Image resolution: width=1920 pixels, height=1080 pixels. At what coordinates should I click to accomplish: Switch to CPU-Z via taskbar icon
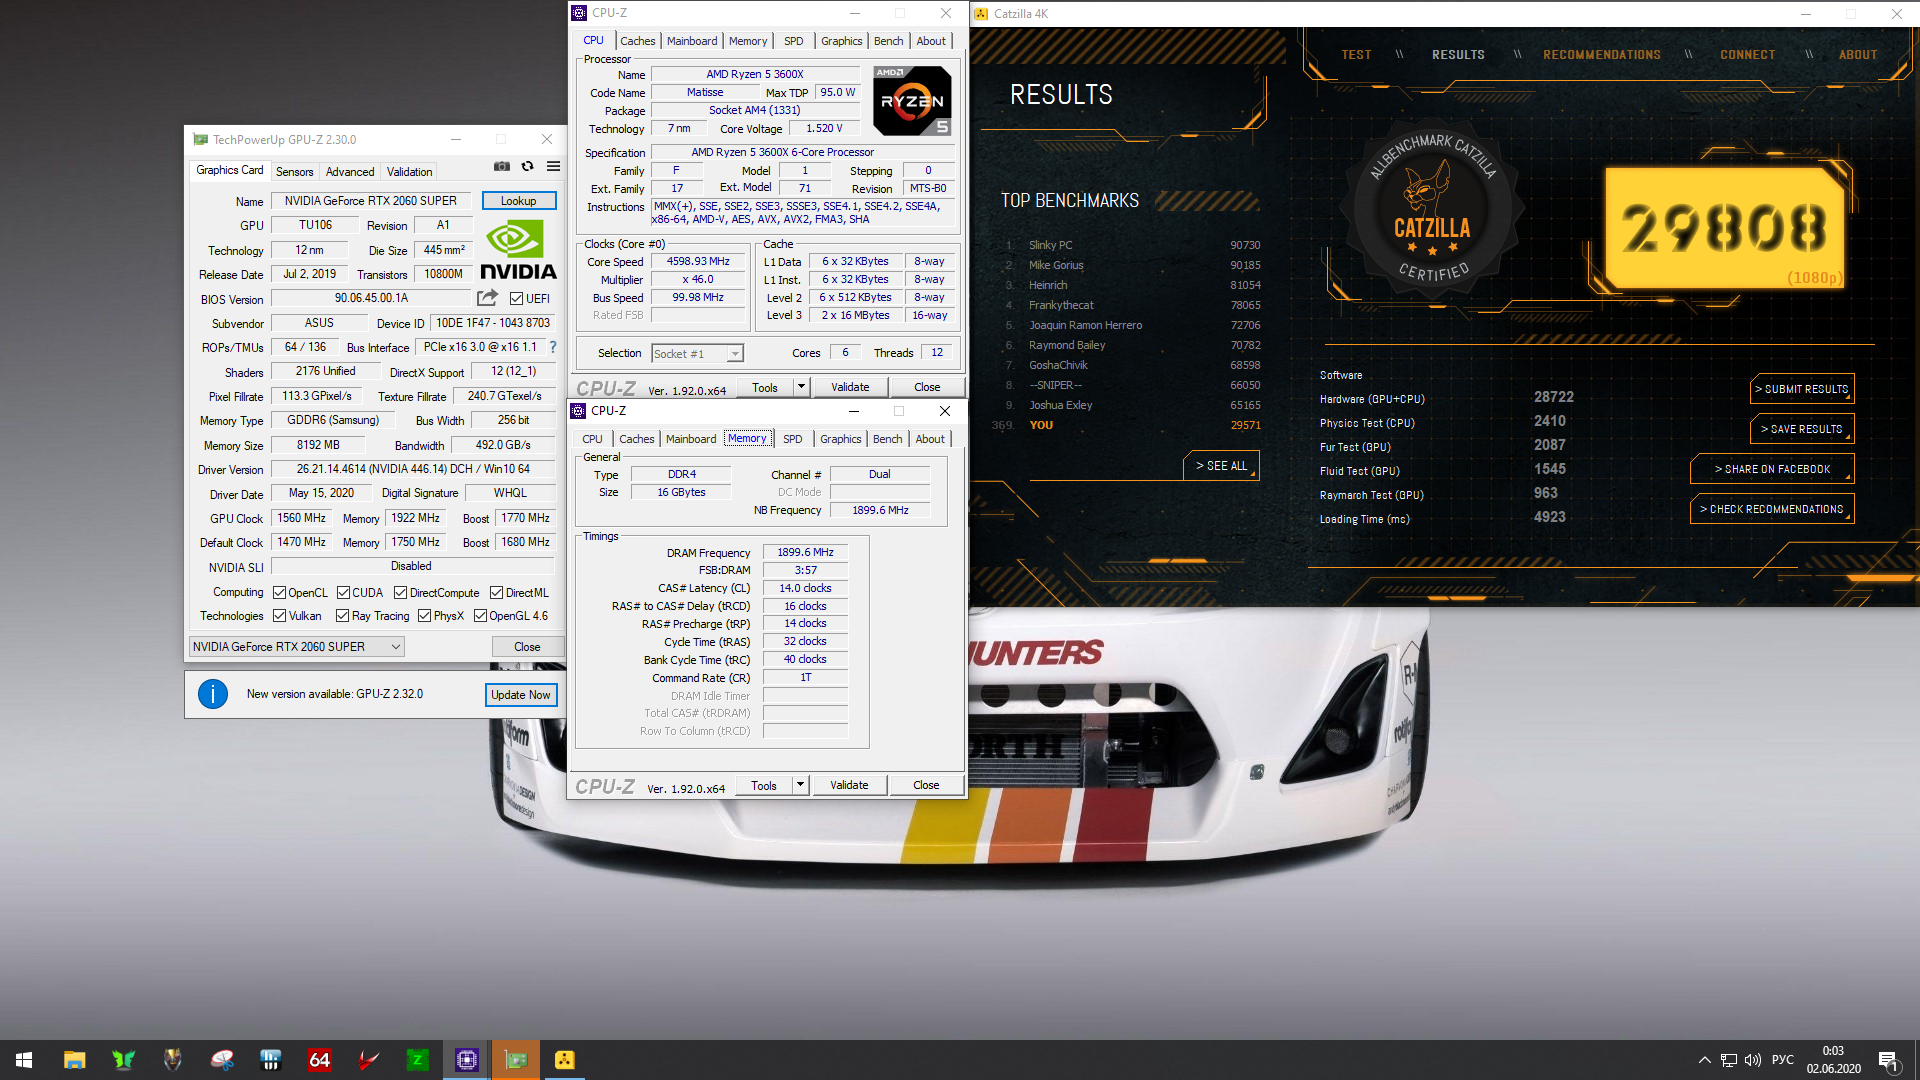(466, 1060)
